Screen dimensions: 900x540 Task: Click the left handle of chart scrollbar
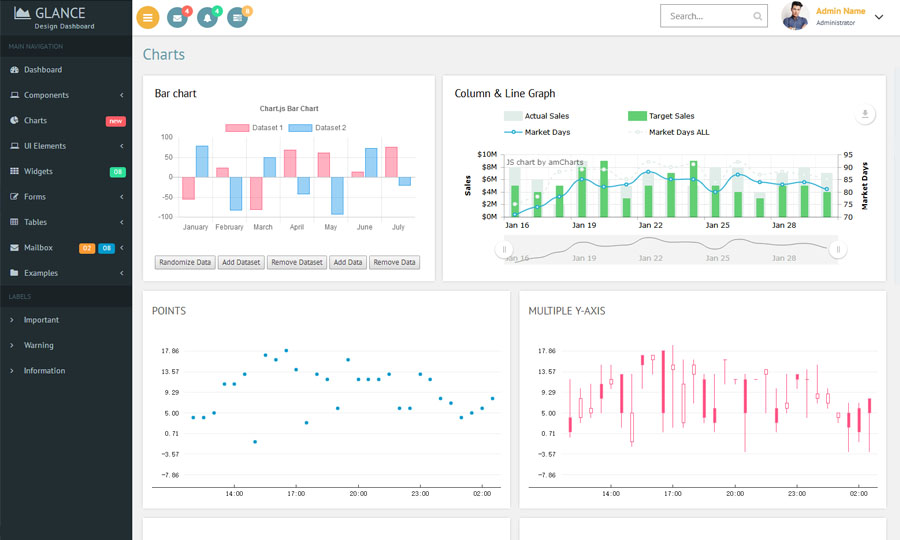[505, 249]
